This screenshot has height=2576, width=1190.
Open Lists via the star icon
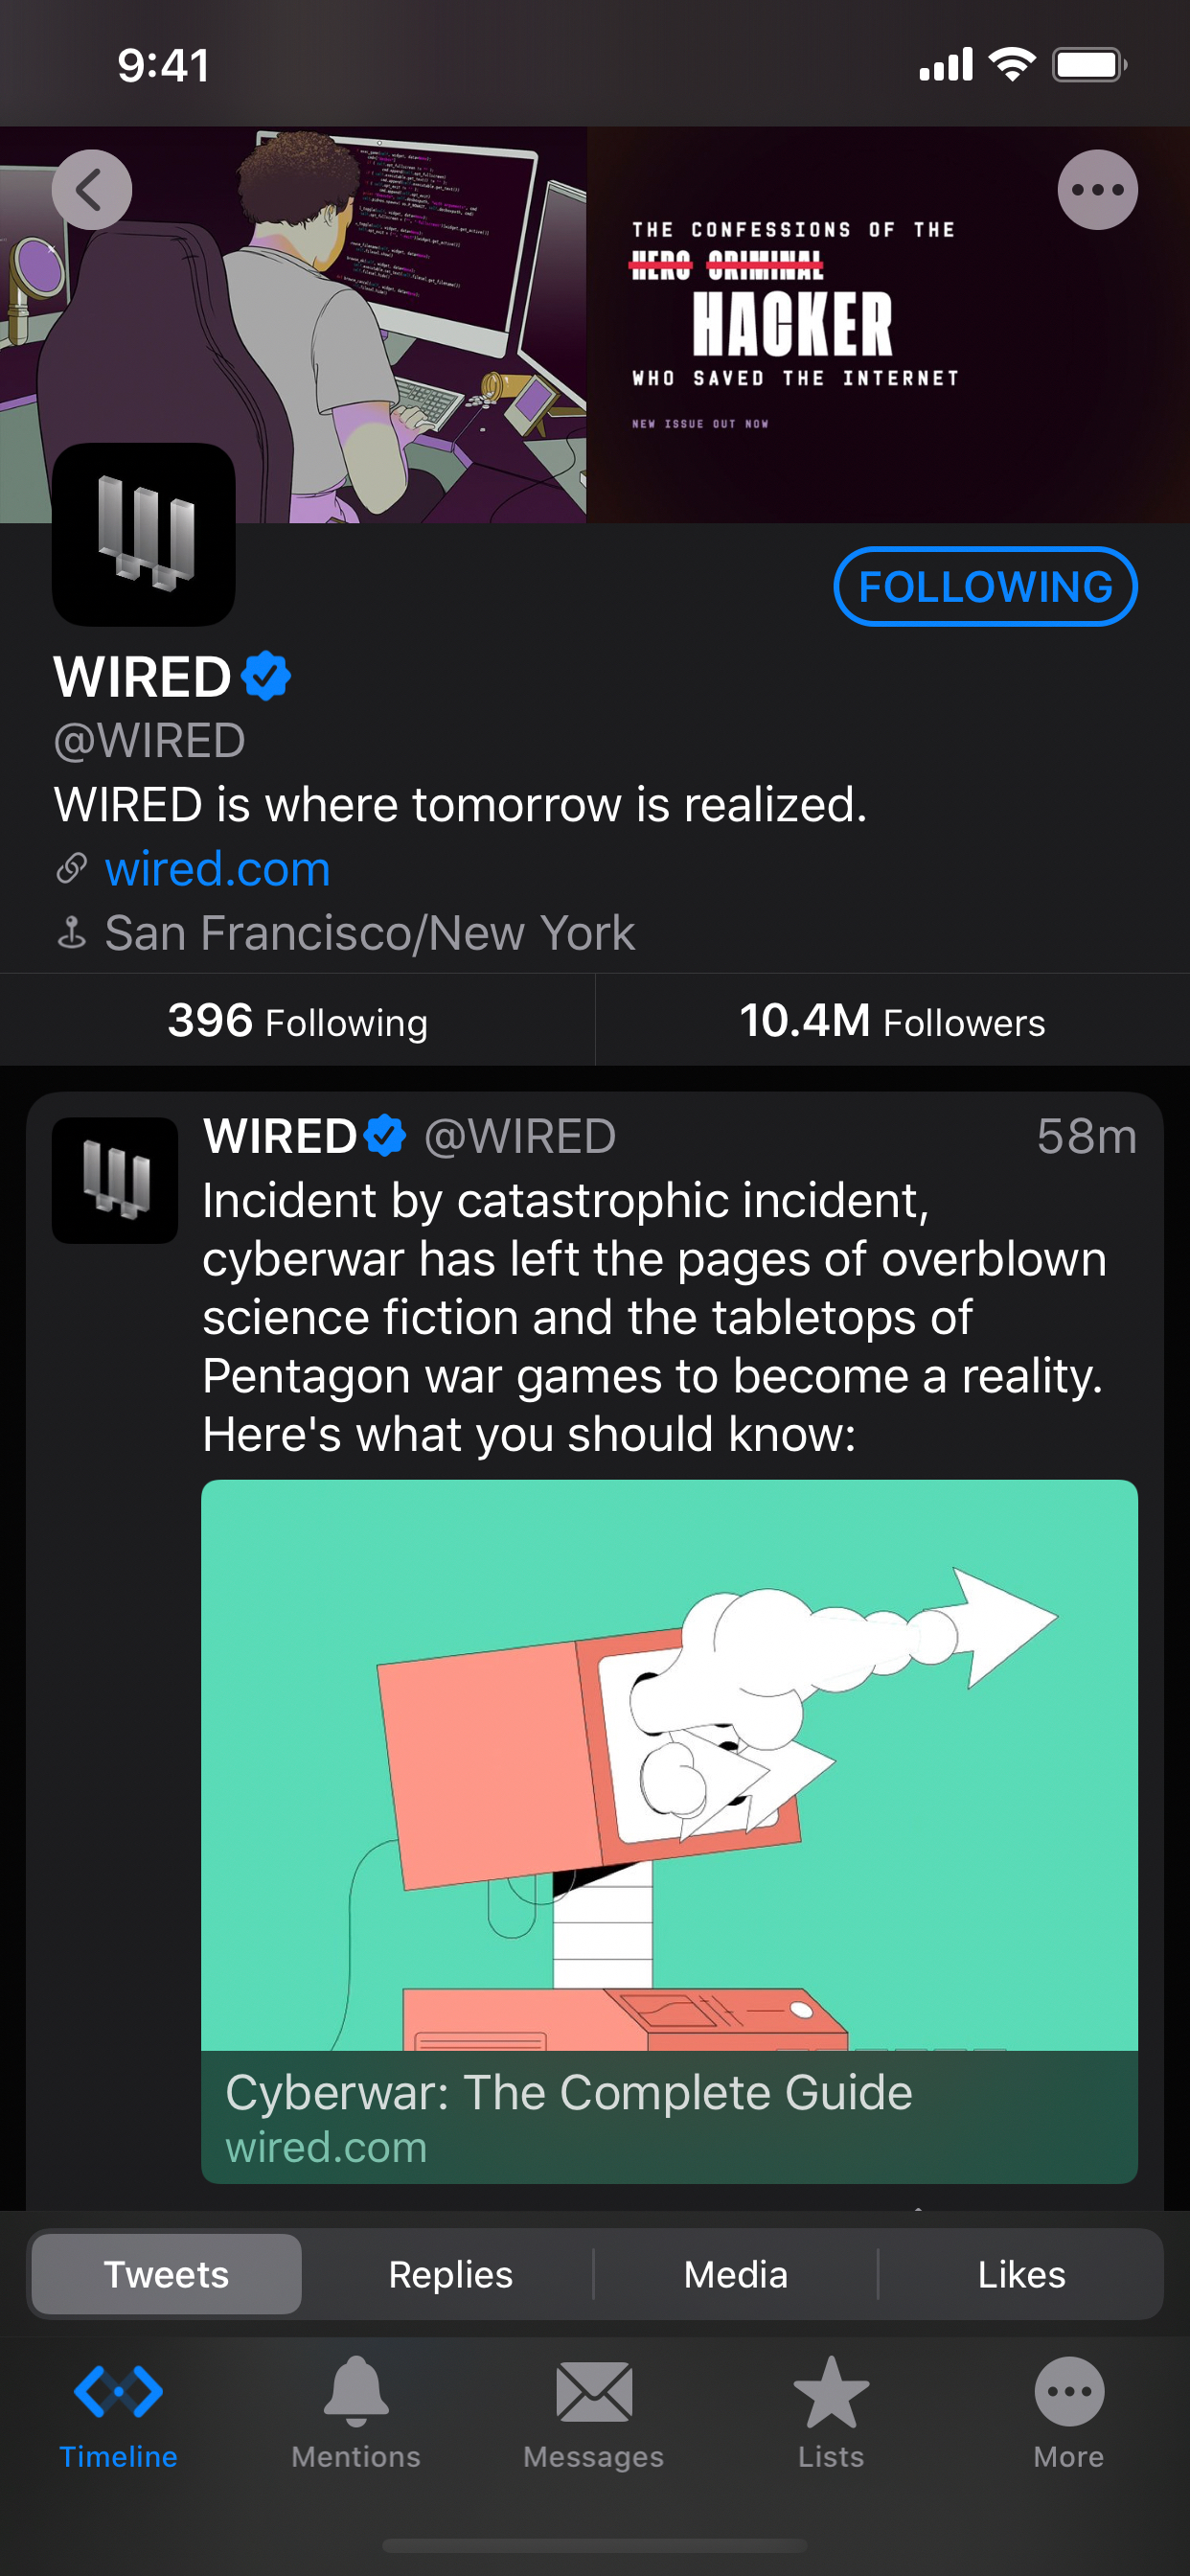(x=831, y=2392)
